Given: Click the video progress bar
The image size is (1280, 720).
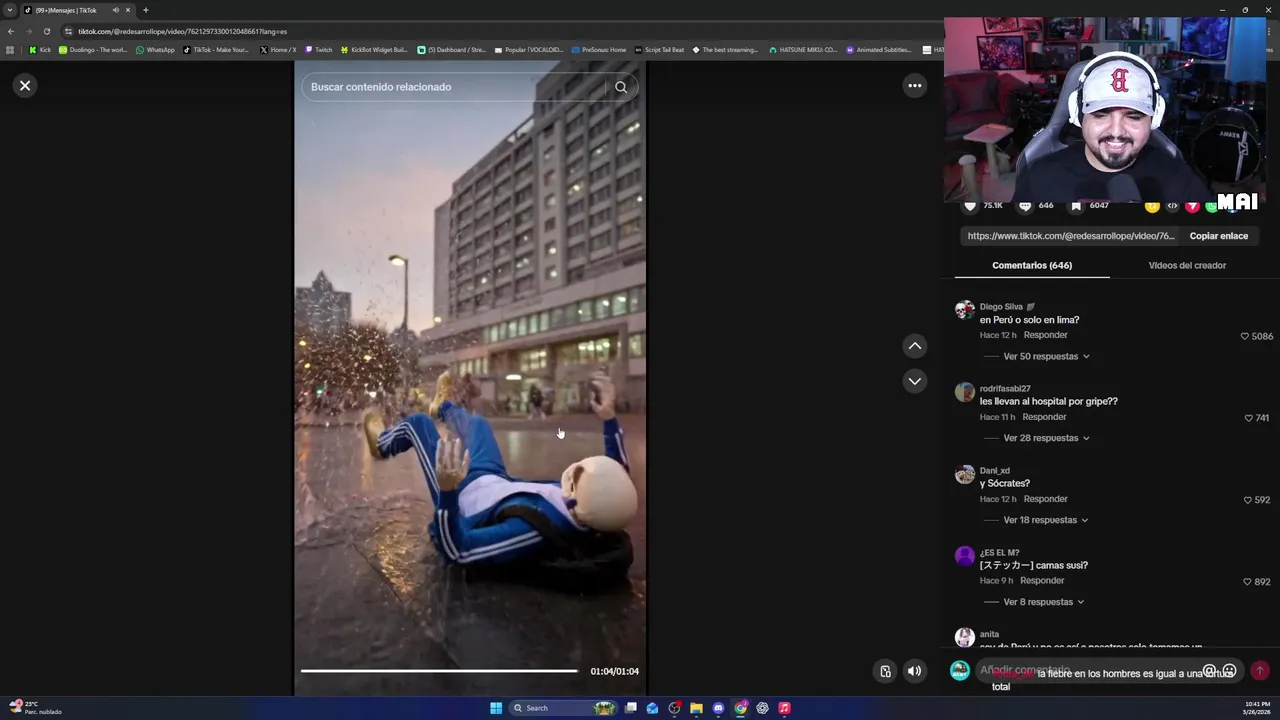Looking at the screenshot, I should coord(439,671).
